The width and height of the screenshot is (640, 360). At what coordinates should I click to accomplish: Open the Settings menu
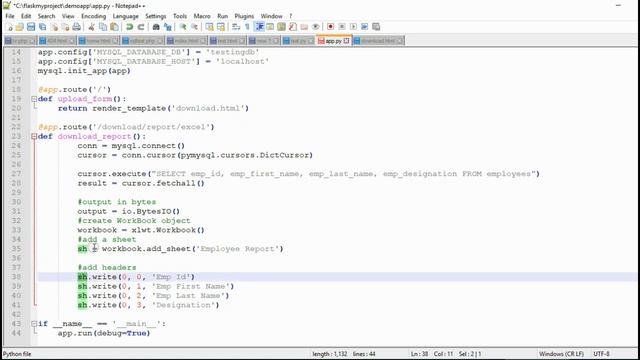coord(156,16)
